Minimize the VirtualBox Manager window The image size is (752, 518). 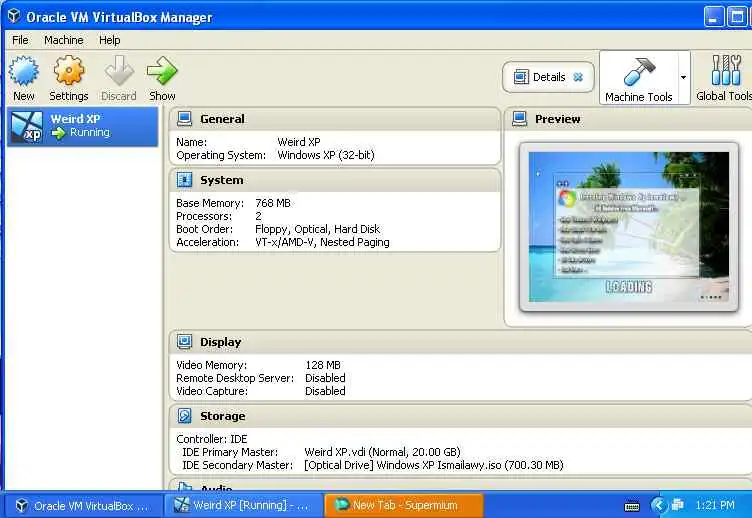714,17
